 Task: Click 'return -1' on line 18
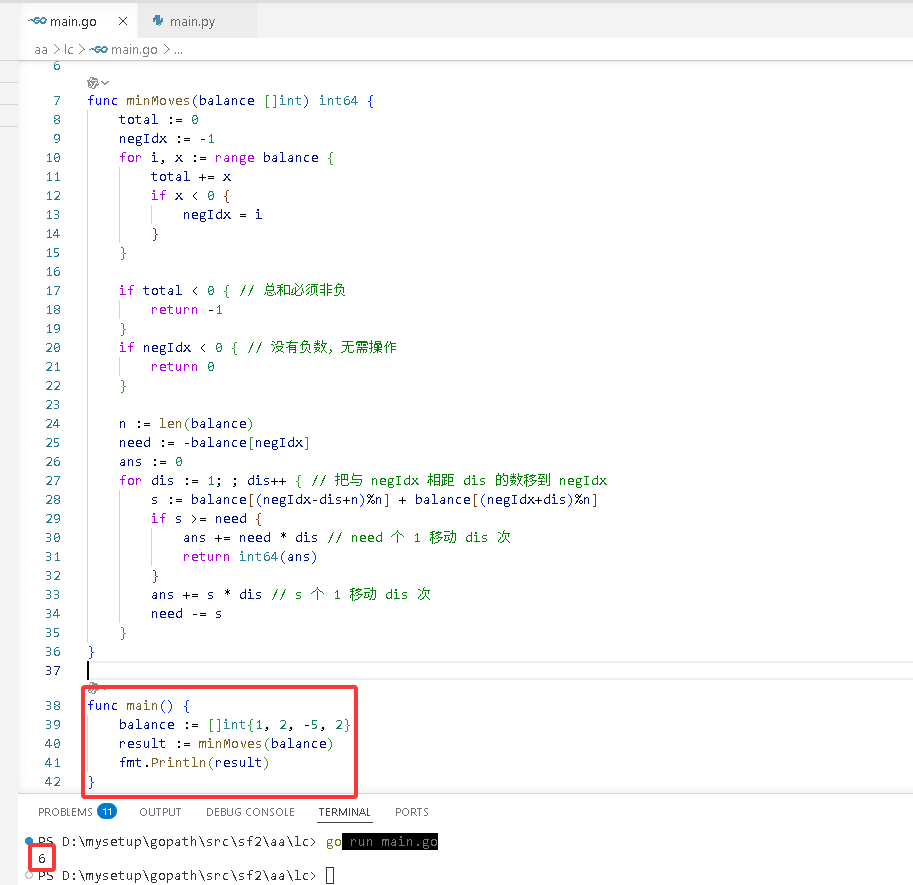click(x=186, y=310)
